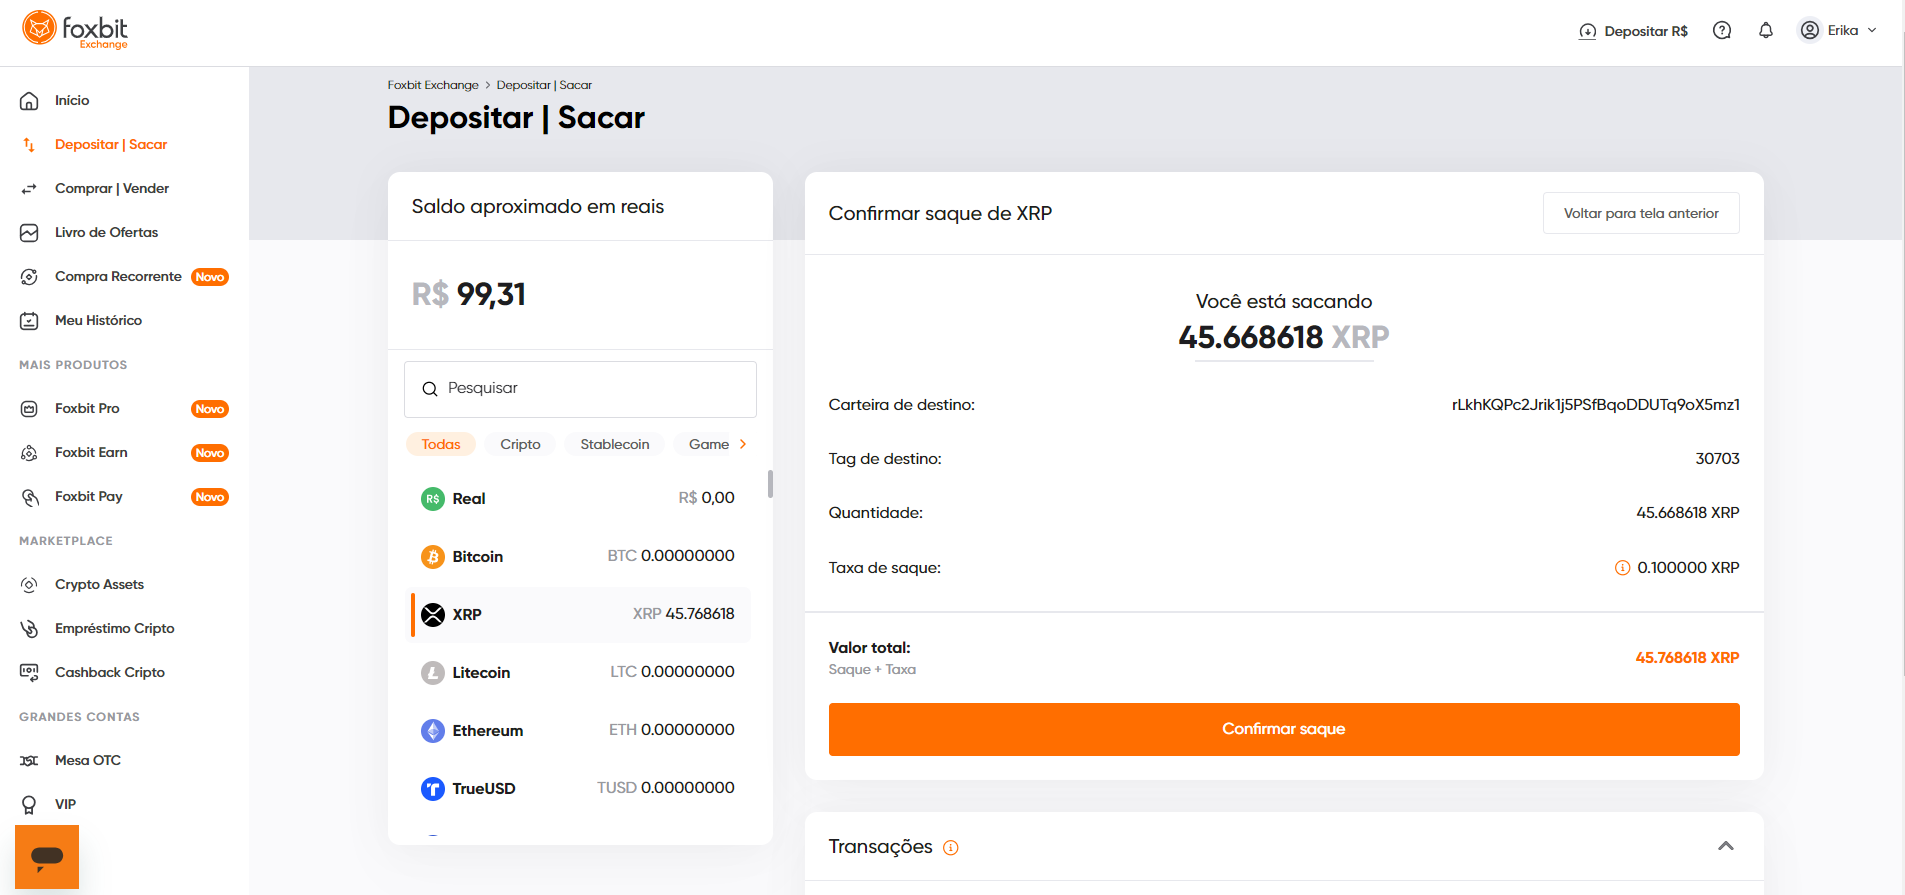1905x895 pixels.
Task: Focus the Pesquisar search field
Action: [x=580, y=389]
